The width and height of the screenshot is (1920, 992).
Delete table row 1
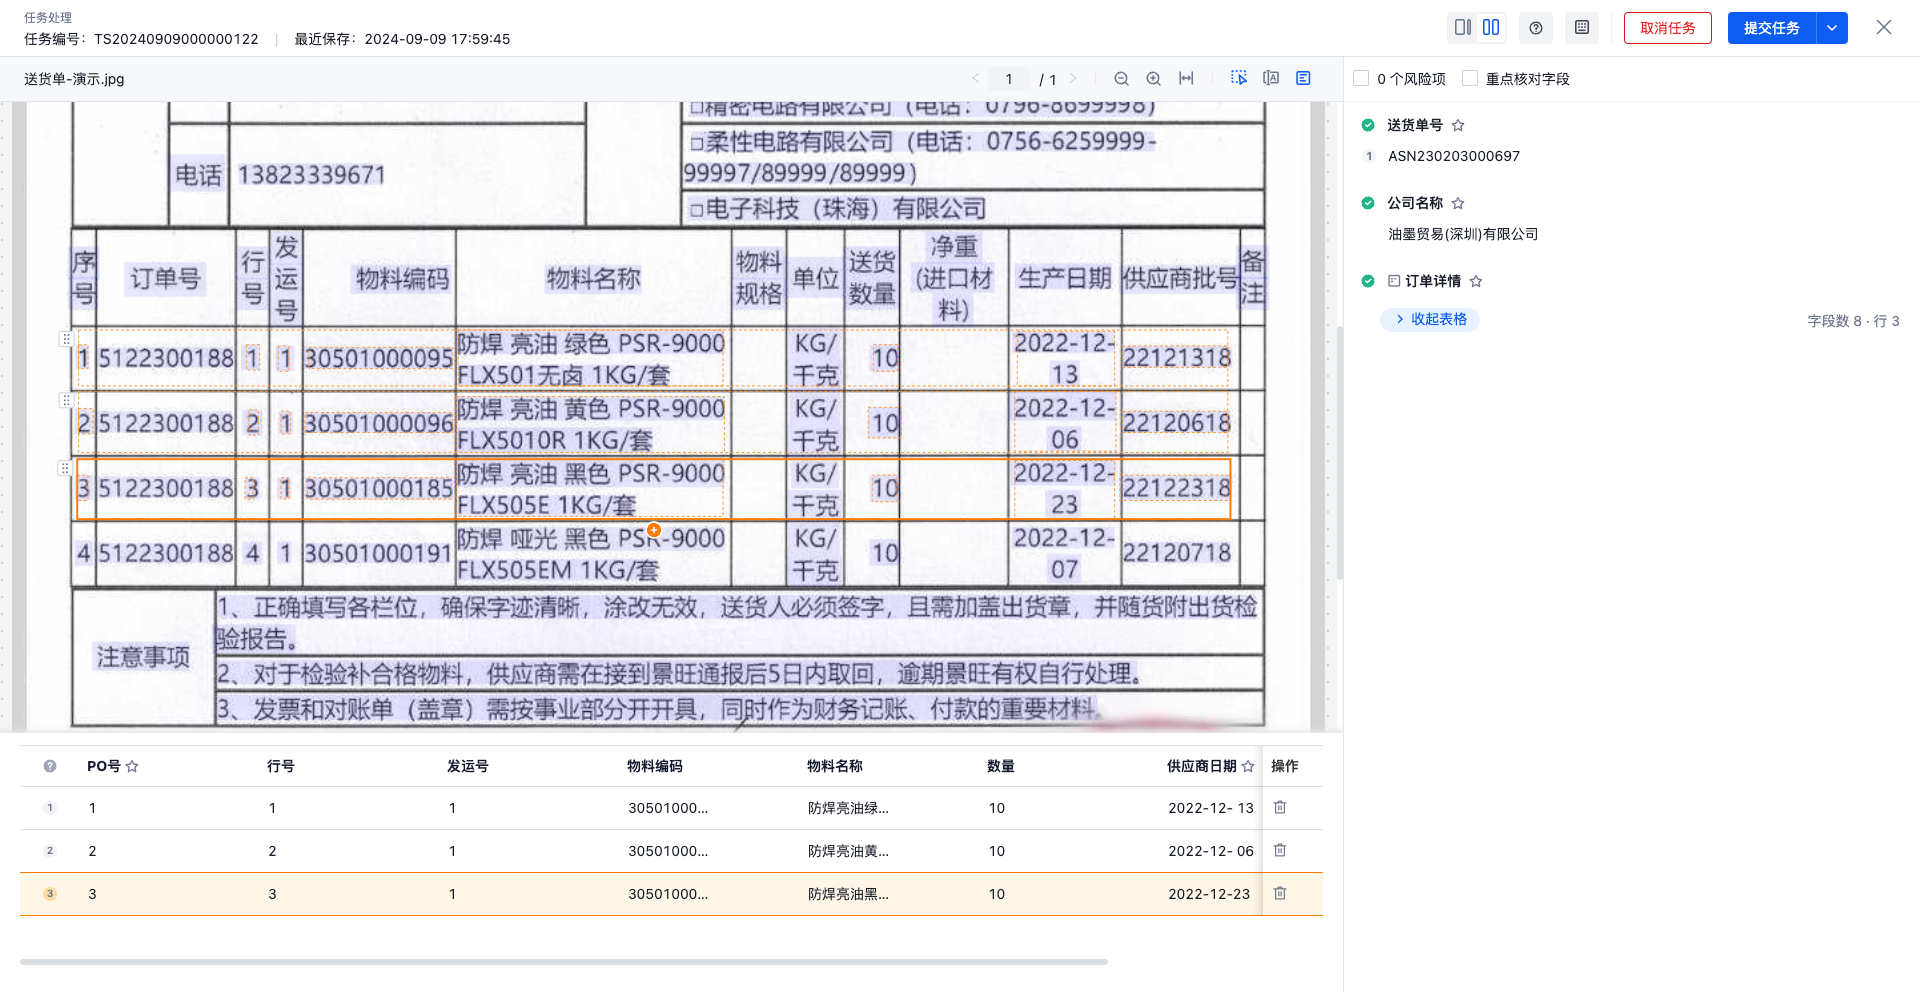click(x=1280, y=807)
